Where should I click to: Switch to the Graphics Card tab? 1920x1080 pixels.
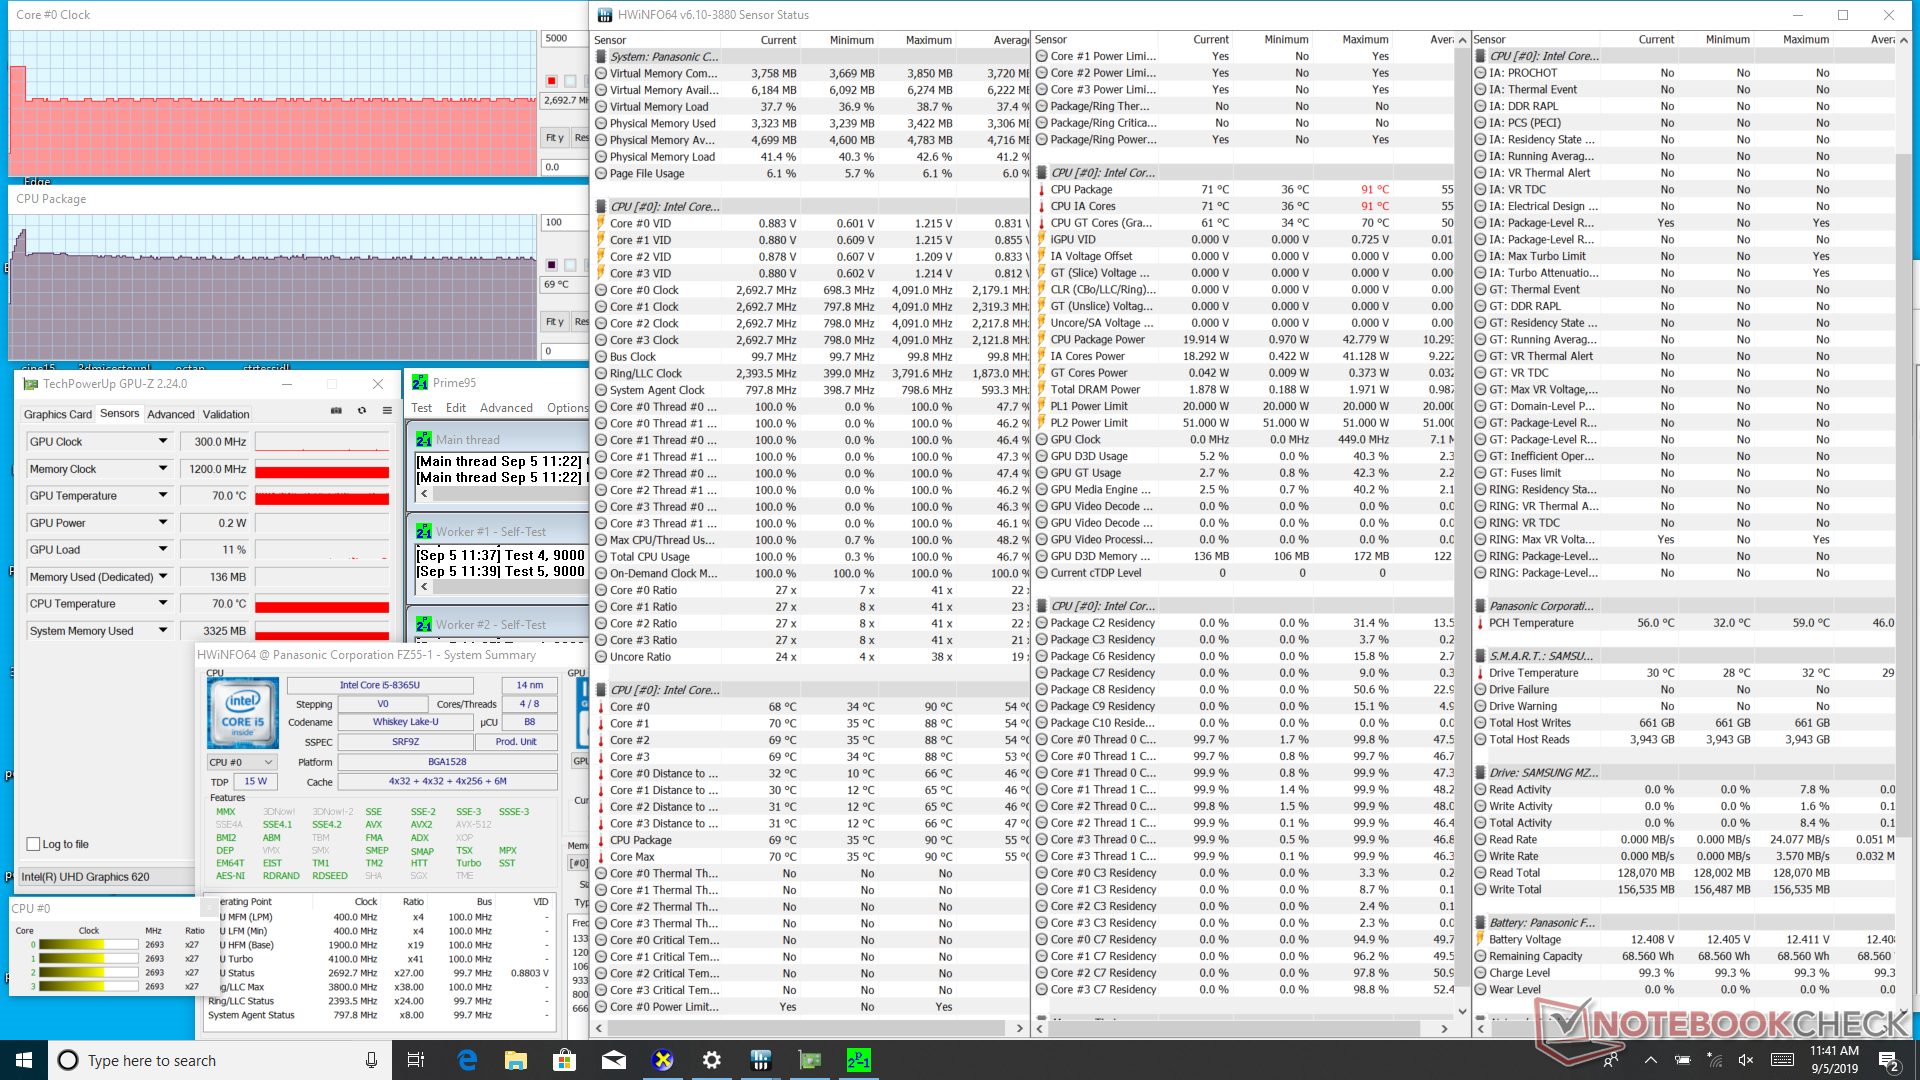57,414
